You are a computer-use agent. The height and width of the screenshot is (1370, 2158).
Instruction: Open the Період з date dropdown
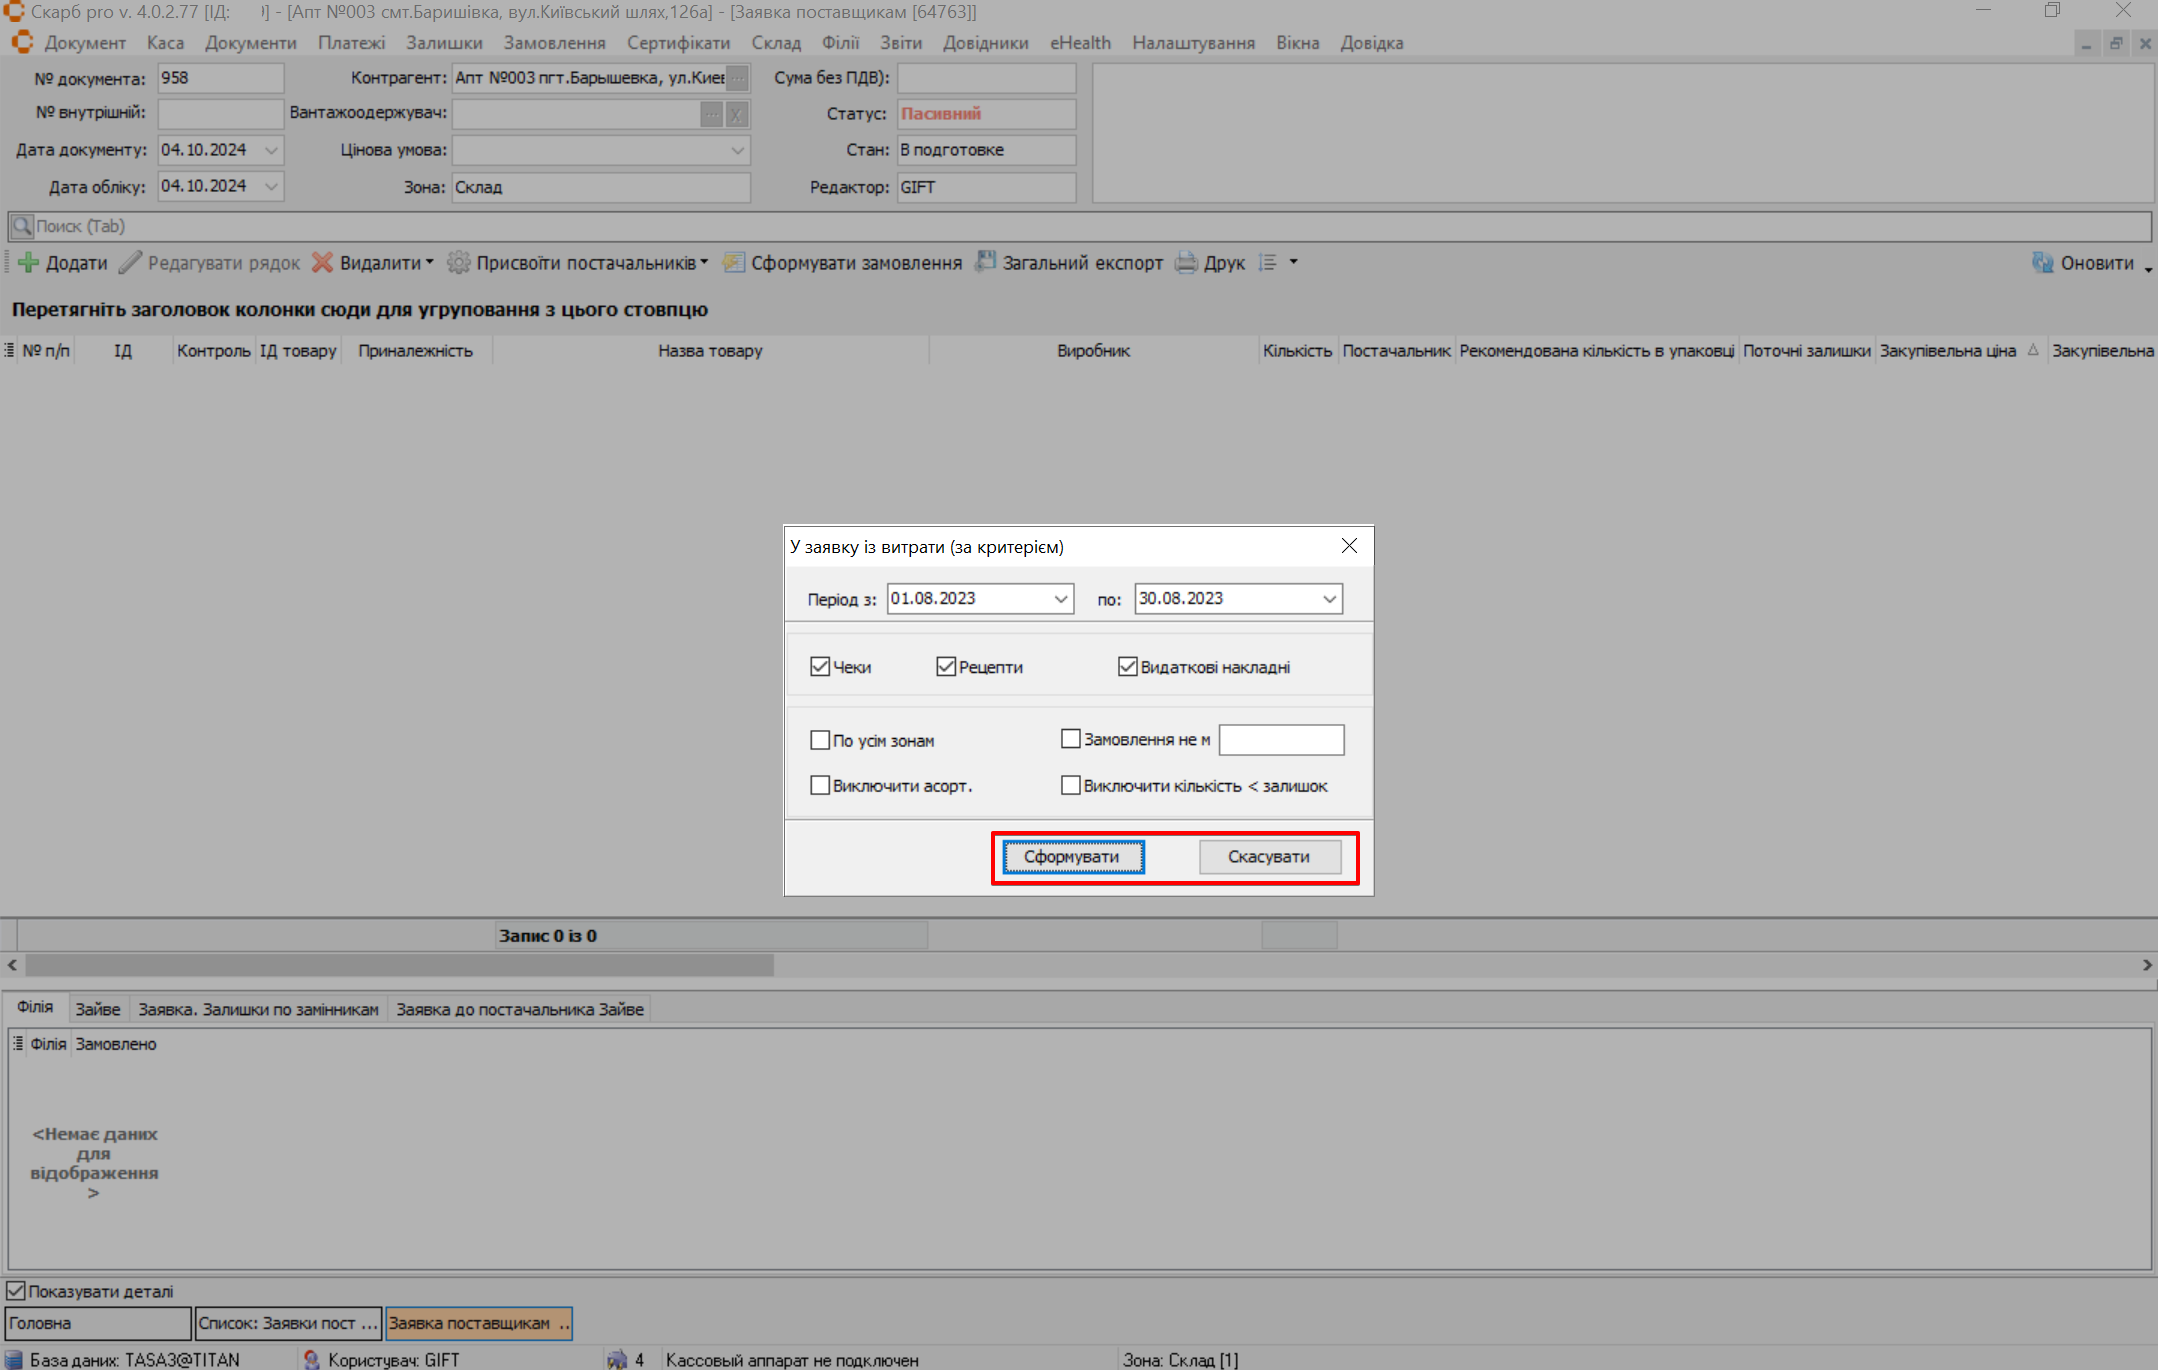coord(1061,599)
